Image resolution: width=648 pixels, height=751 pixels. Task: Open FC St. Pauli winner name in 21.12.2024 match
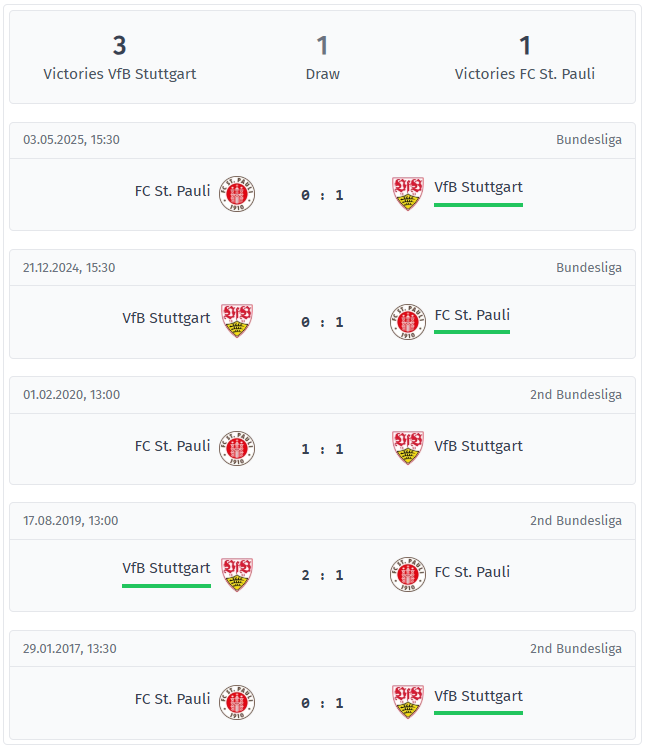(472, 315)
